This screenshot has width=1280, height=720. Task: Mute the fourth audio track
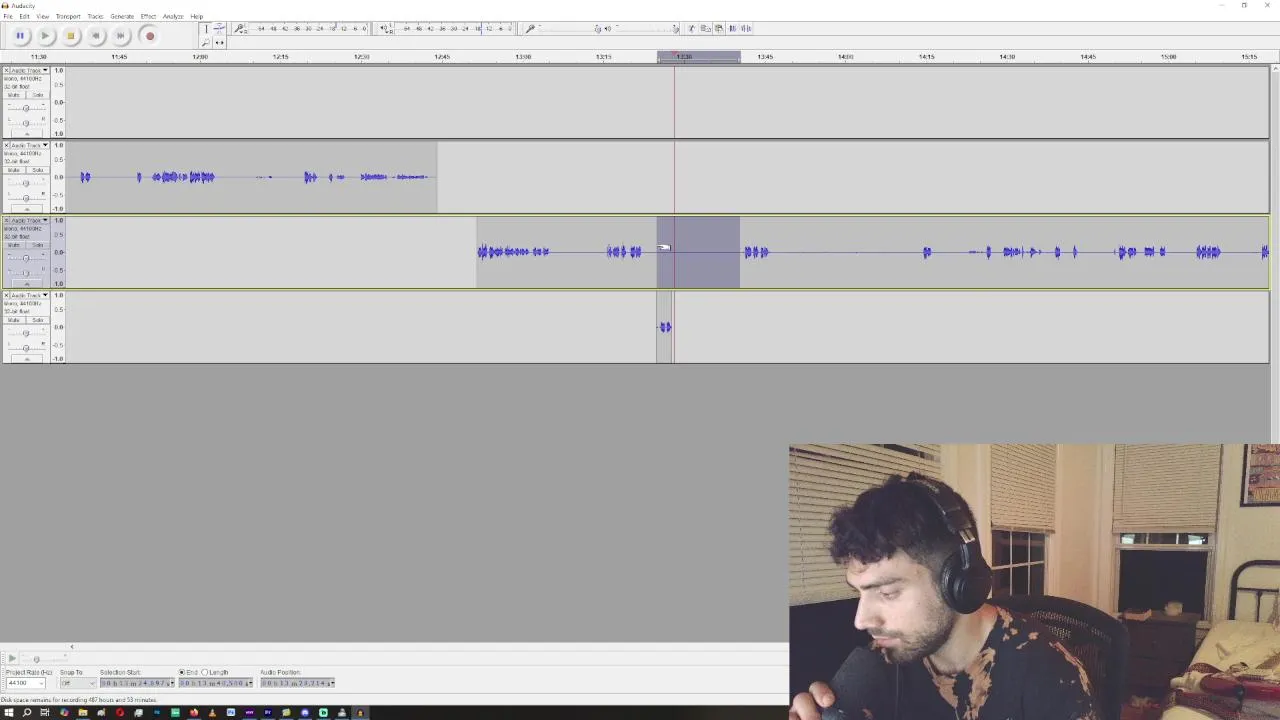[14, 320]
